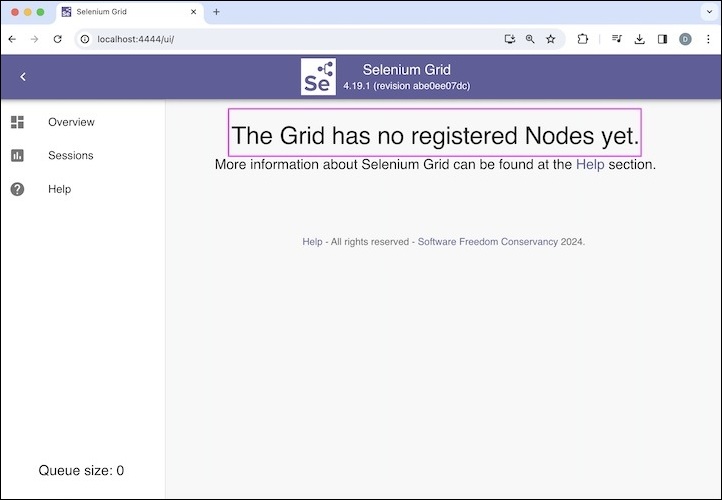The width and height of the screenshot is (722, 500).
Task: Open the Extensions puzzle icon
Action: 582,39
